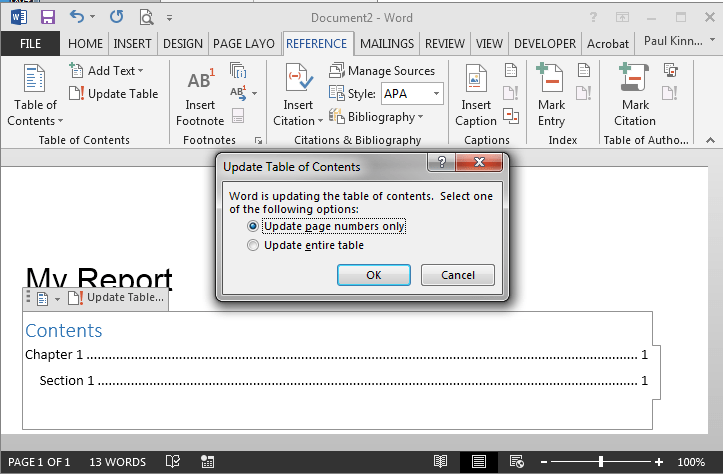Click Update Table of Authorities icon
723x474 pixels.
point(670,93)
